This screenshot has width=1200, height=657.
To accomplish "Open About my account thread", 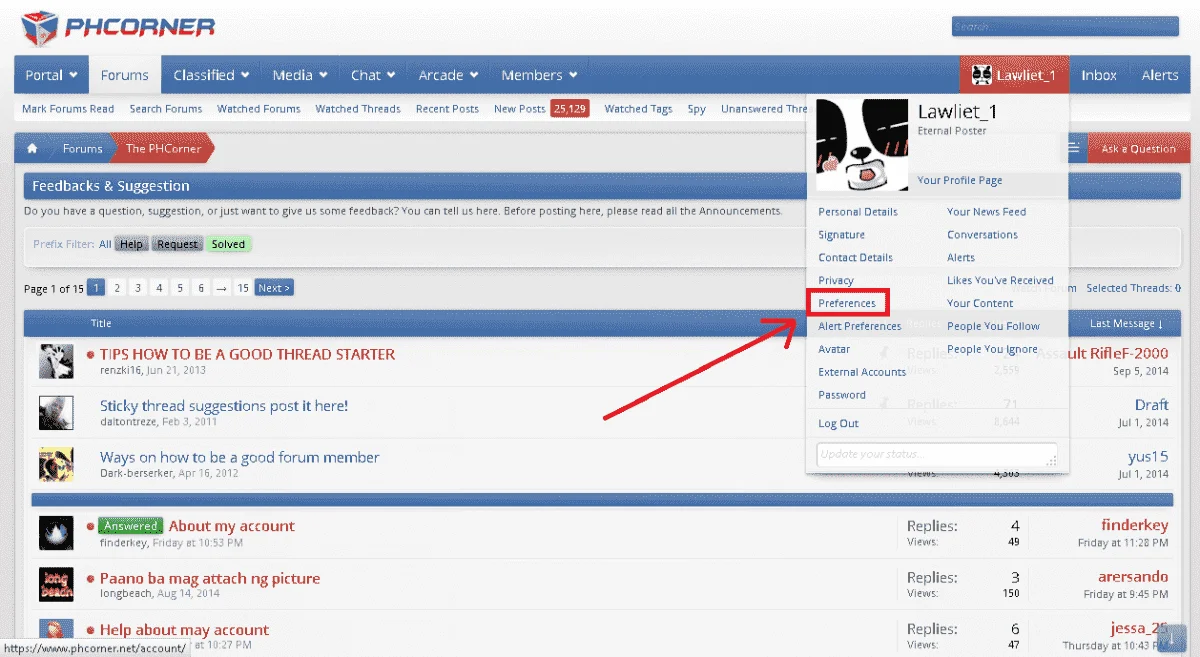I will pyautogui.click(x=232, y=526).
